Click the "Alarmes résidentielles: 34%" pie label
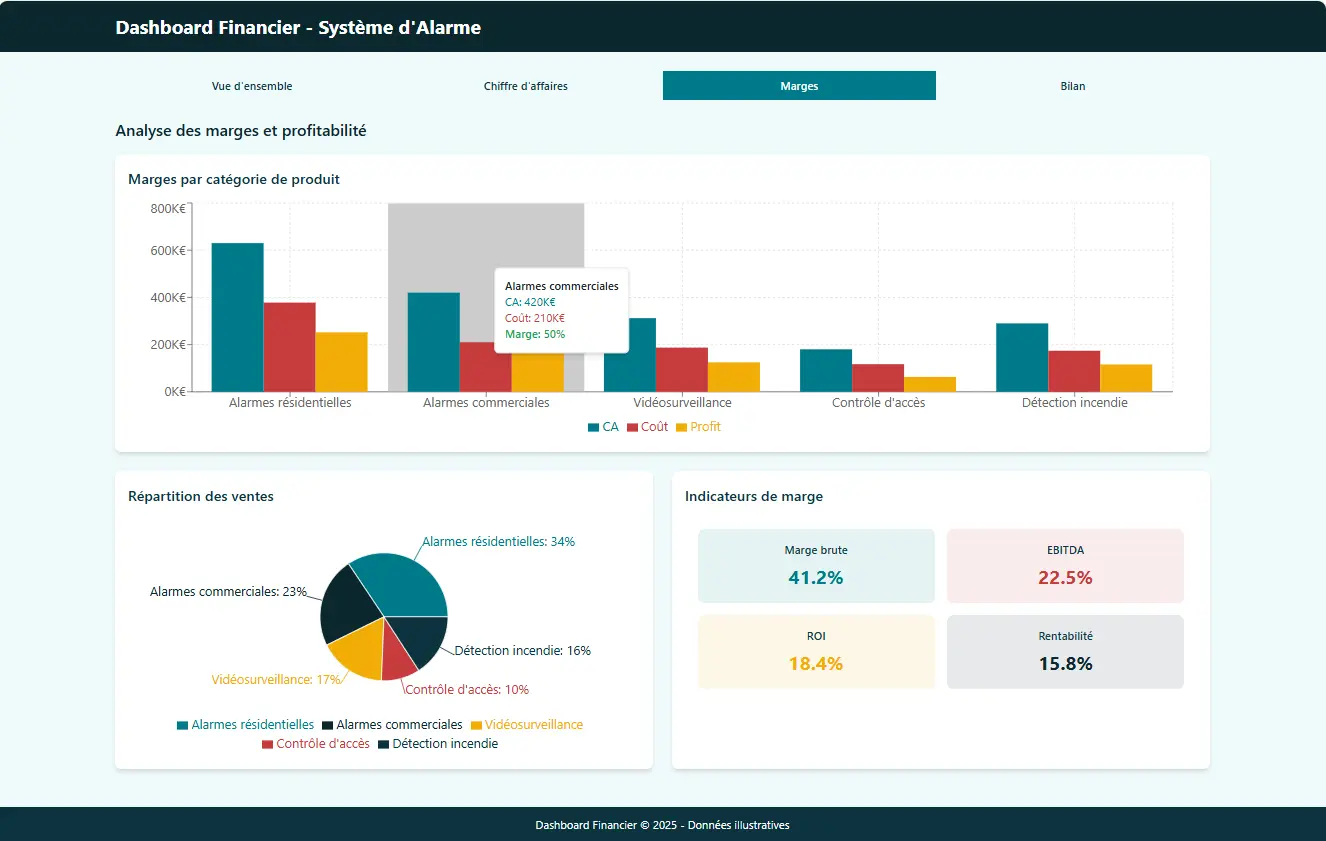Viewport: 1326px width, 841px height. (498, 542)
